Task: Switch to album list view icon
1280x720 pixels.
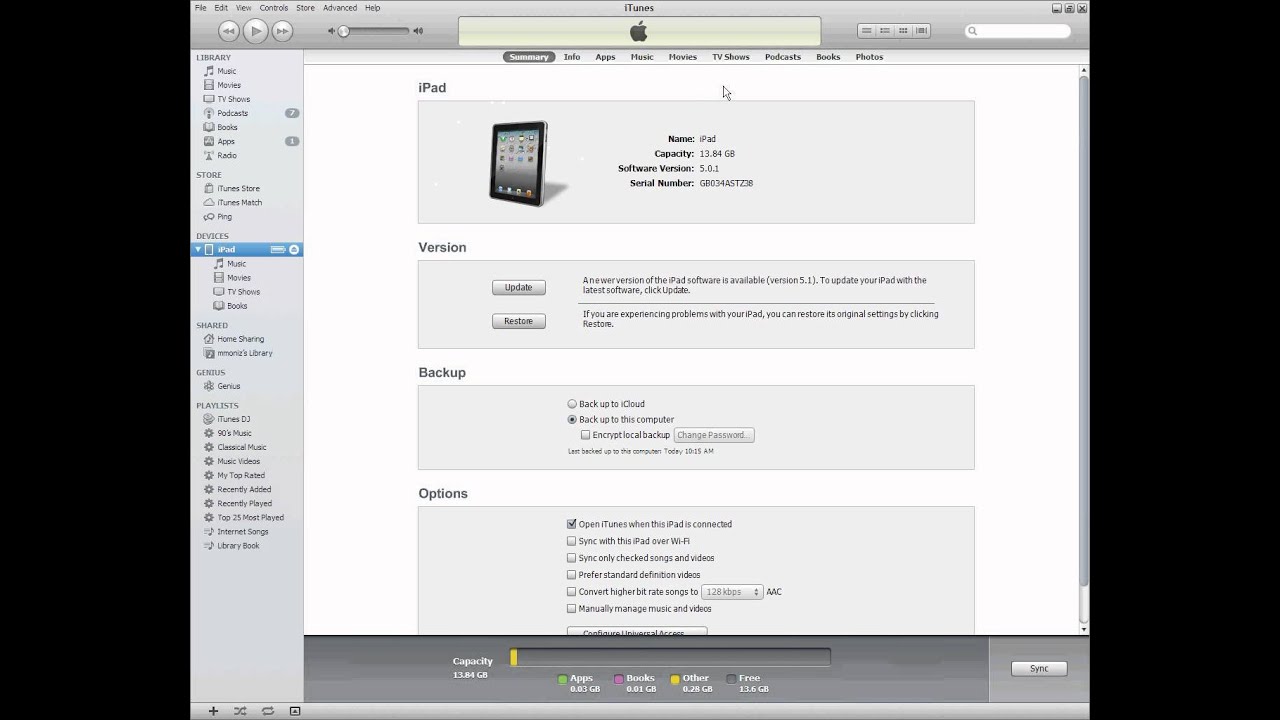Action: coord(885,31)
